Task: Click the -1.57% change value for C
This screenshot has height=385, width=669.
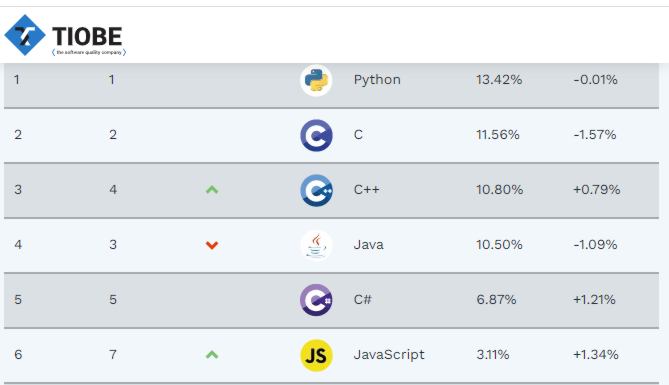Action: pos(595,134)
